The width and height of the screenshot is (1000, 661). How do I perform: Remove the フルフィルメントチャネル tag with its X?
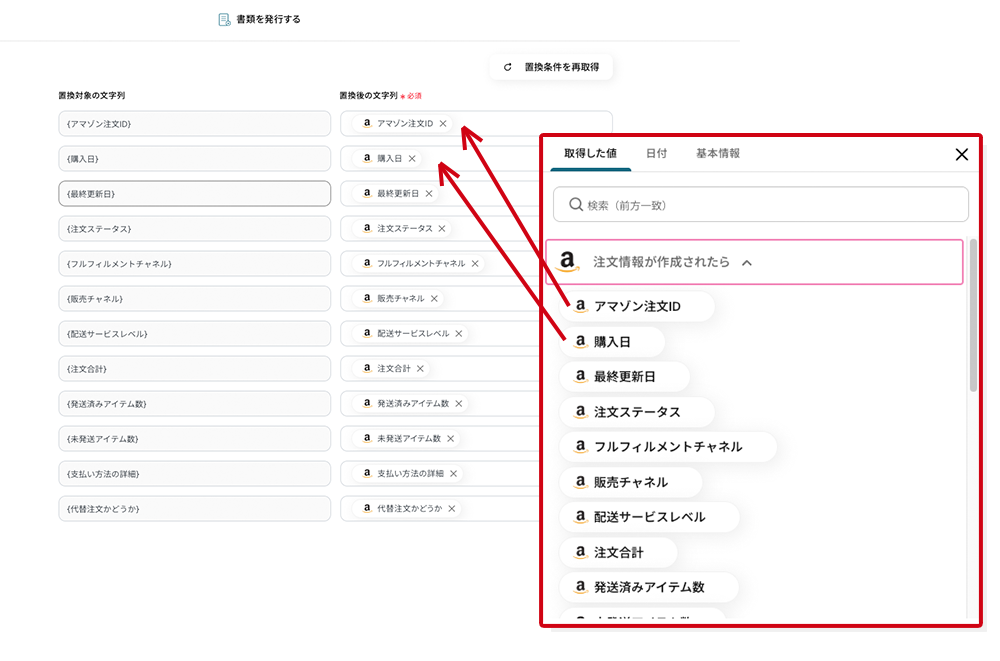pyautogui.click(x=474, y=264)
